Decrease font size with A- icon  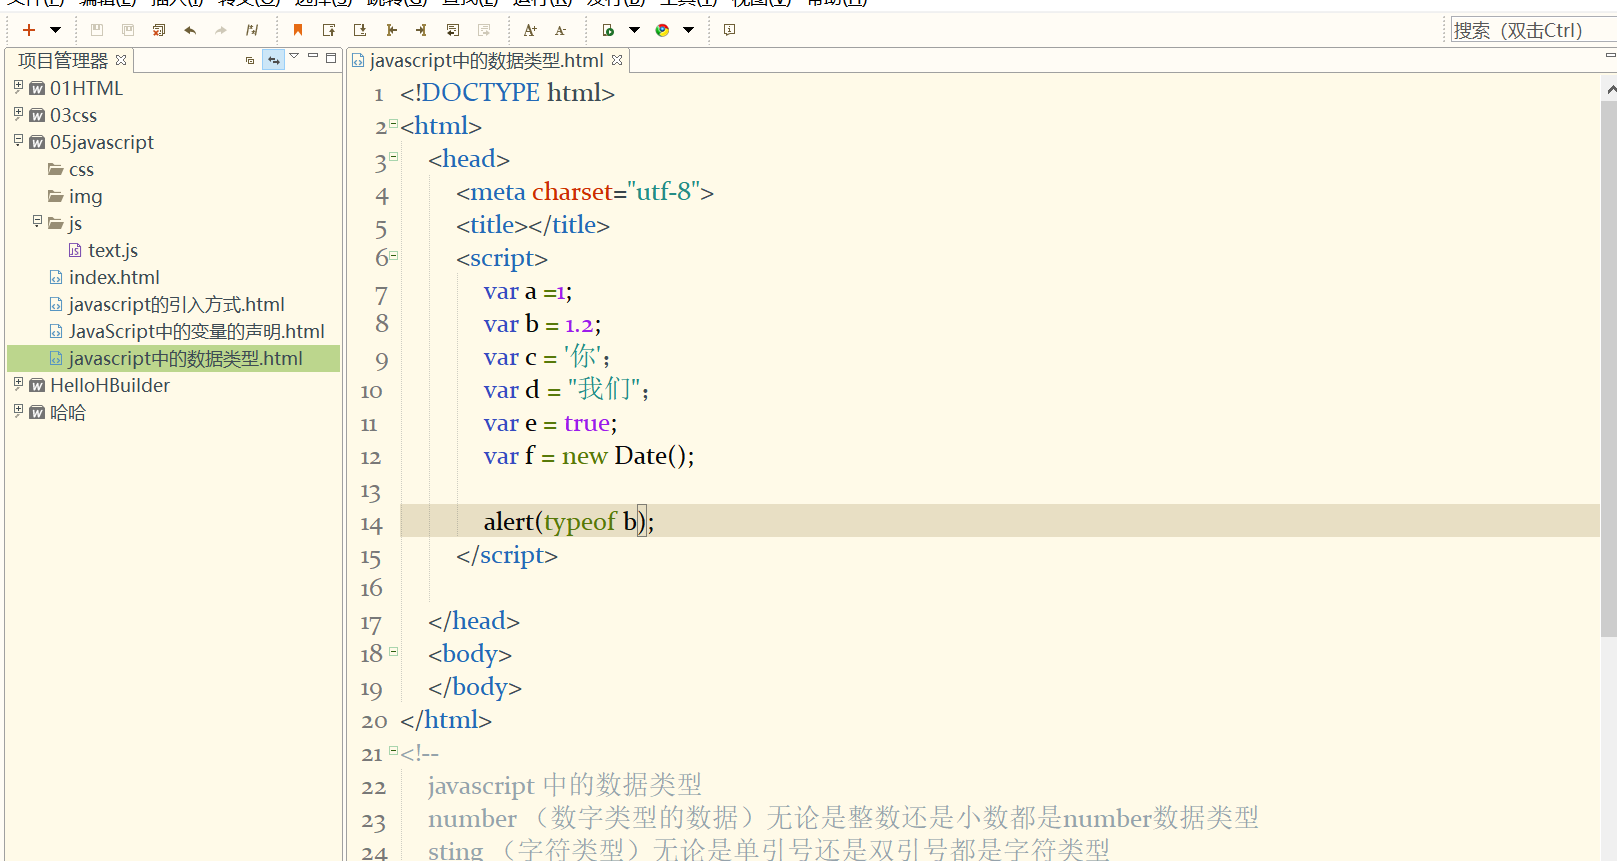tap(561, 30)
